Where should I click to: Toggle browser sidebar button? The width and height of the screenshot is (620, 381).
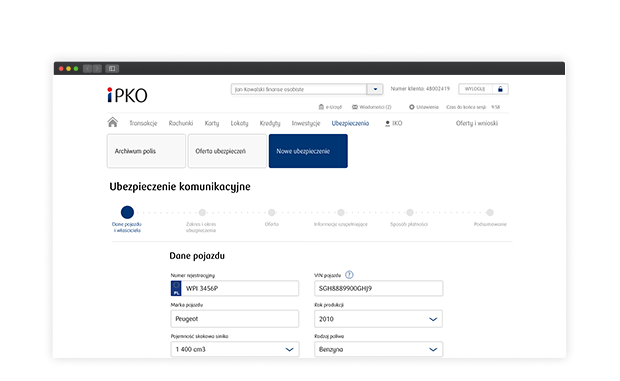(112, 69)
